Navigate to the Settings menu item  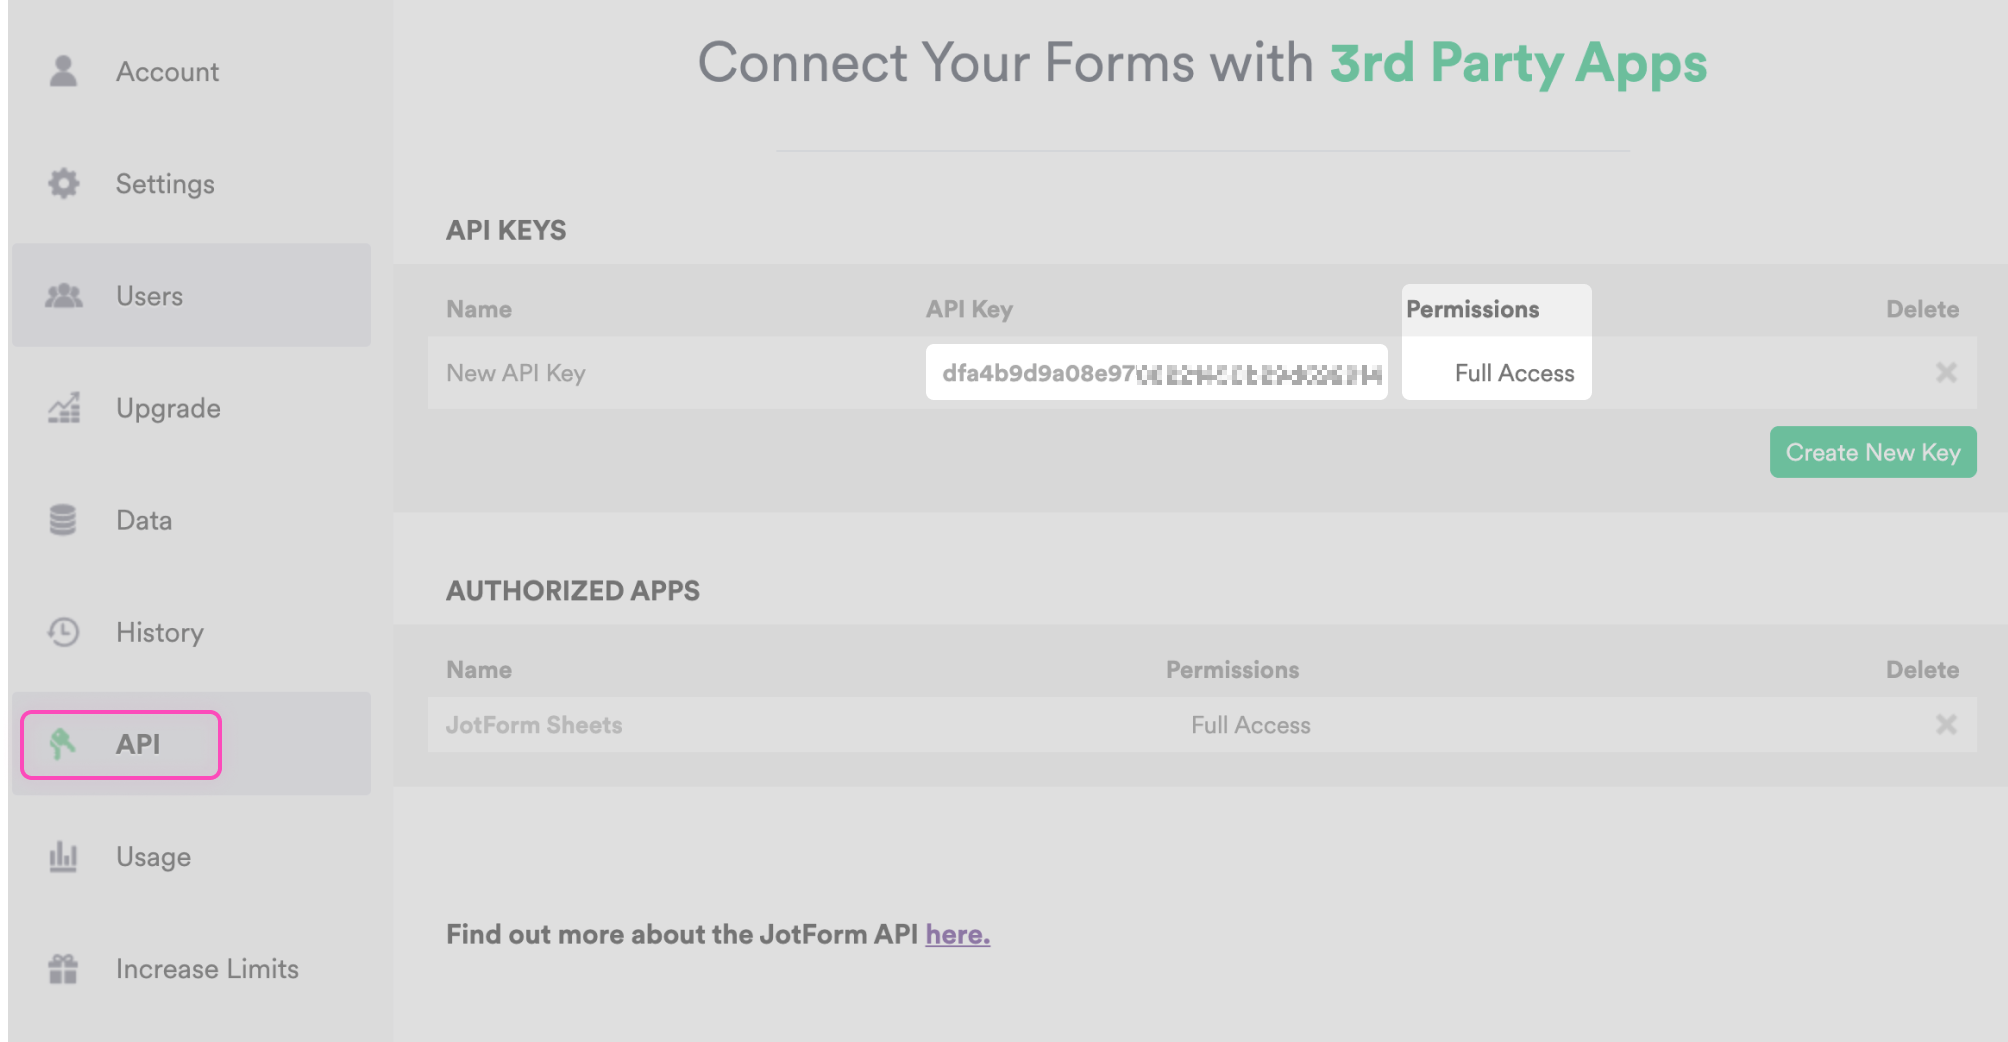pos(165,183)
